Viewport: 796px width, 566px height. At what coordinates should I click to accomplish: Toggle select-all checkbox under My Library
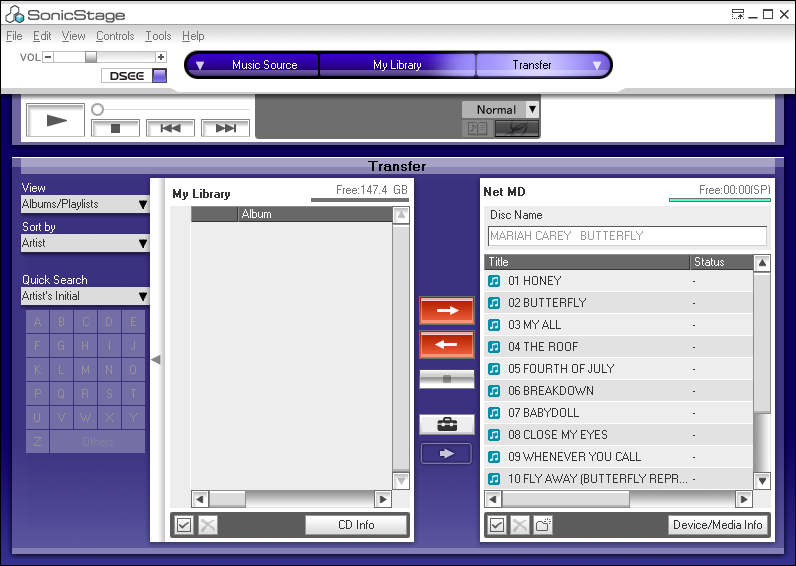coord(183,525)
